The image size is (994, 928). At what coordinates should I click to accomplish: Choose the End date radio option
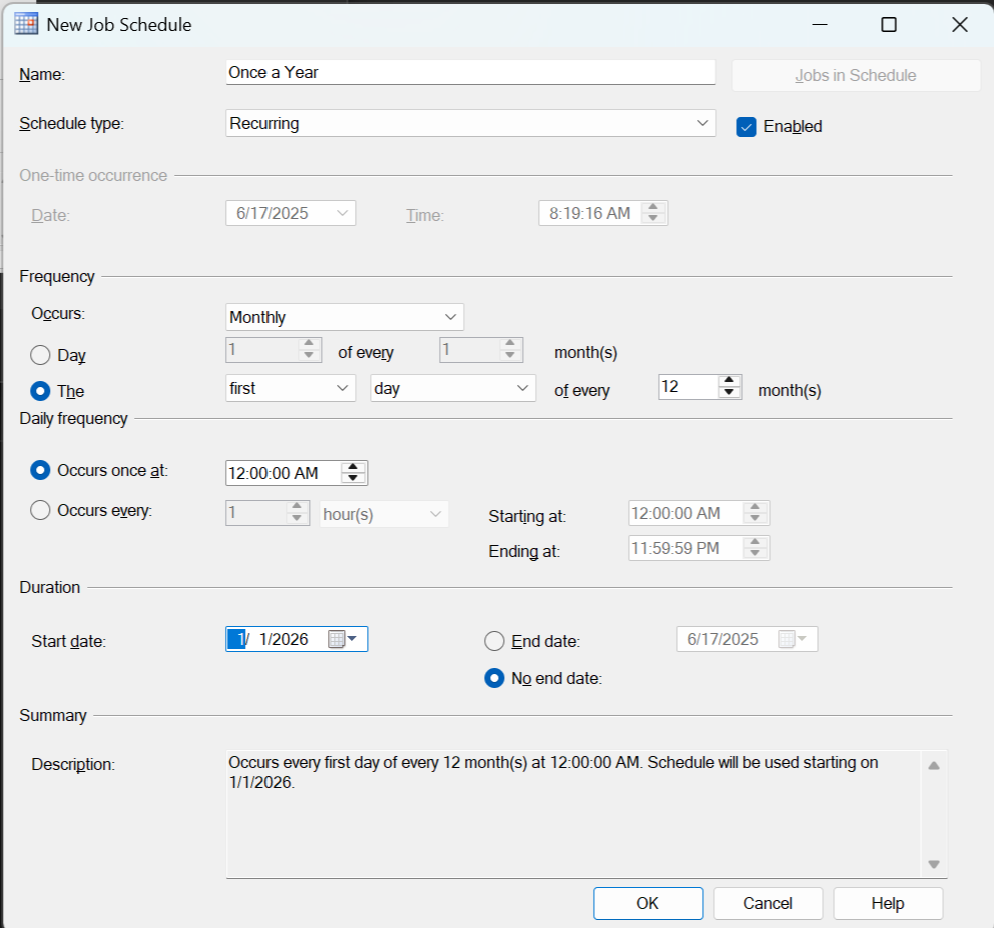tap(494, 641)
